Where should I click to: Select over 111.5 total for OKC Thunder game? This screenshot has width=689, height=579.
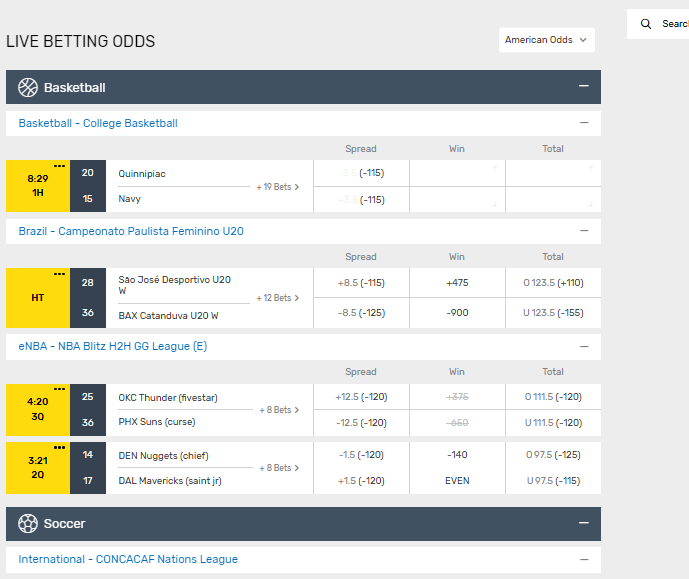click(553, 397)
